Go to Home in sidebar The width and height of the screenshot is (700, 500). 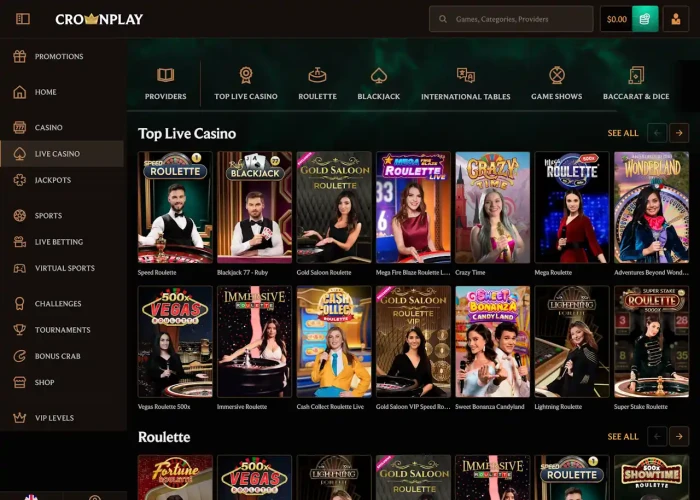[46, 92]
